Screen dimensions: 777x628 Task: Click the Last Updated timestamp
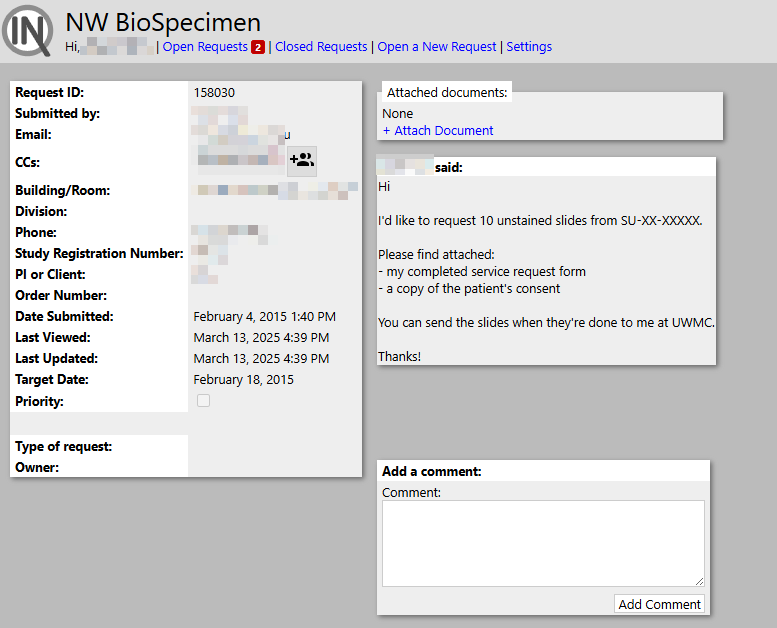click(261, 359)
